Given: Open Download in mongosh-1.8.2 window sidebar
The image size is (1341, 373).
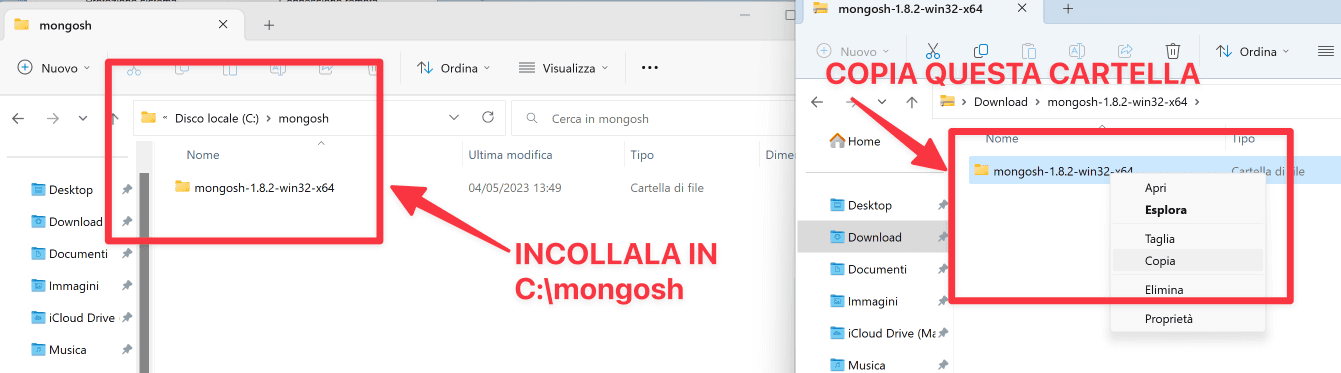Looking at the screenshot, I should click(875, 237).
